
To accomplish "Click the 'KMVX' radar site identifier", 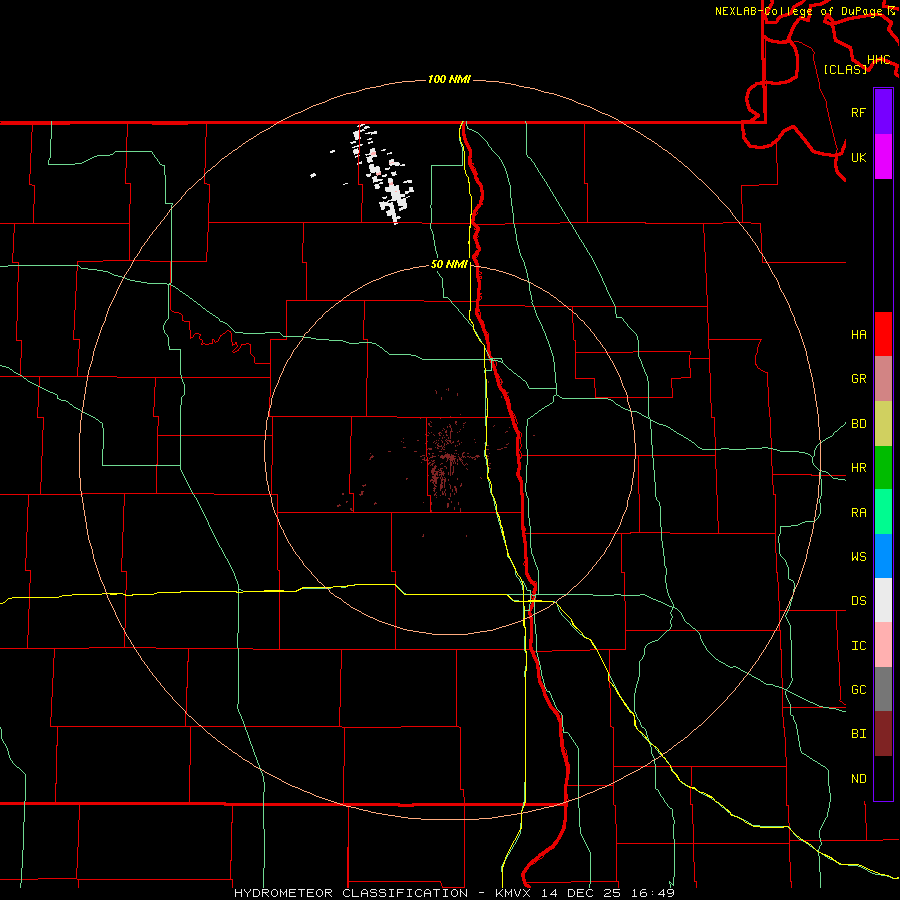I will click(x=513, y=893).
